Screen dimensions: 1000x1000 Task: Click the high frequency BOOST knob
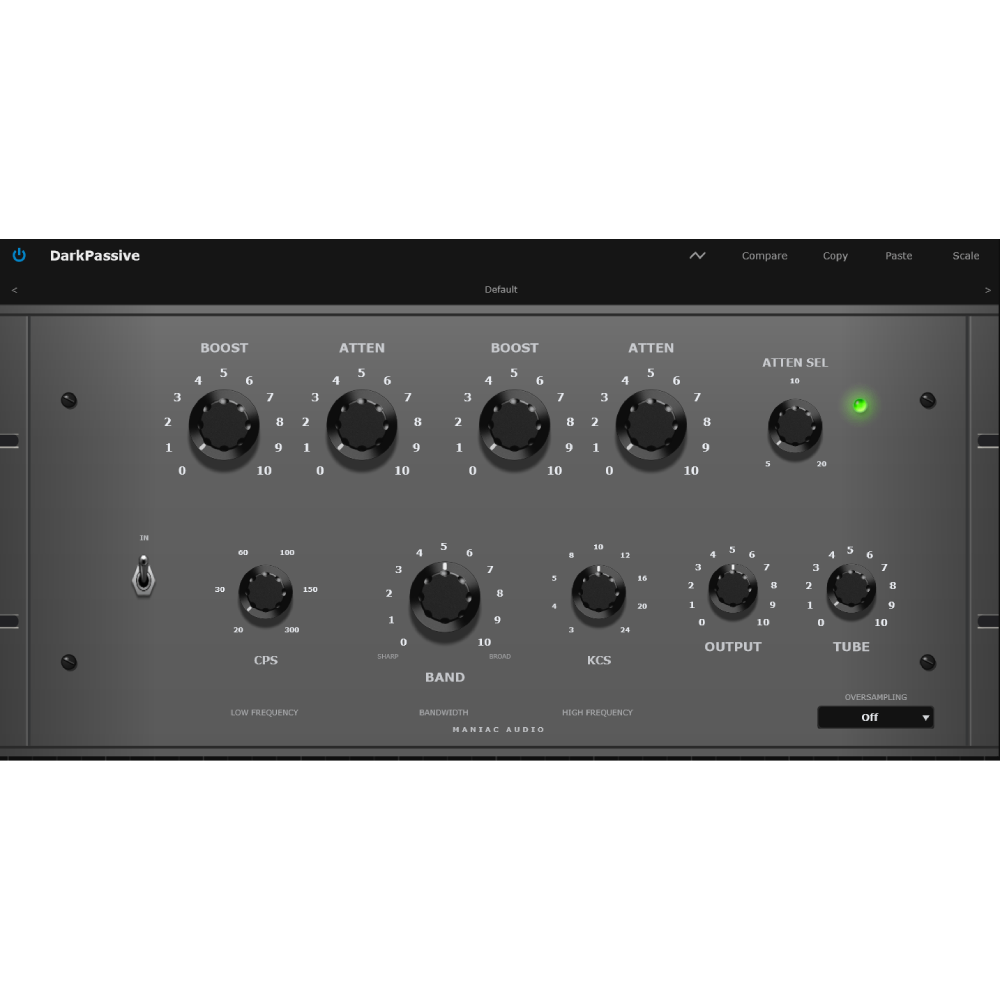pos(514,425)
